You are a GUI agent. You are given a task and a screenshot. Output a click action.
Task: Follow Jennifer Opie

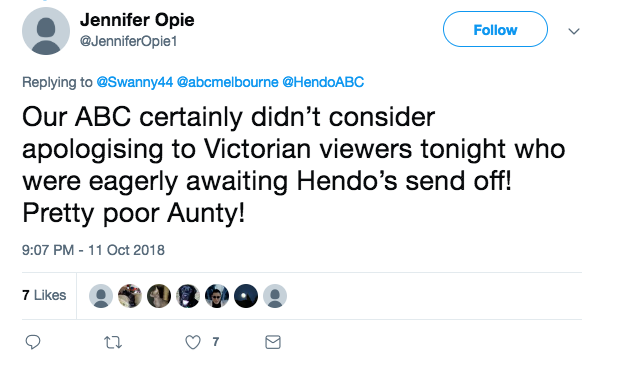tap(495, 29)
